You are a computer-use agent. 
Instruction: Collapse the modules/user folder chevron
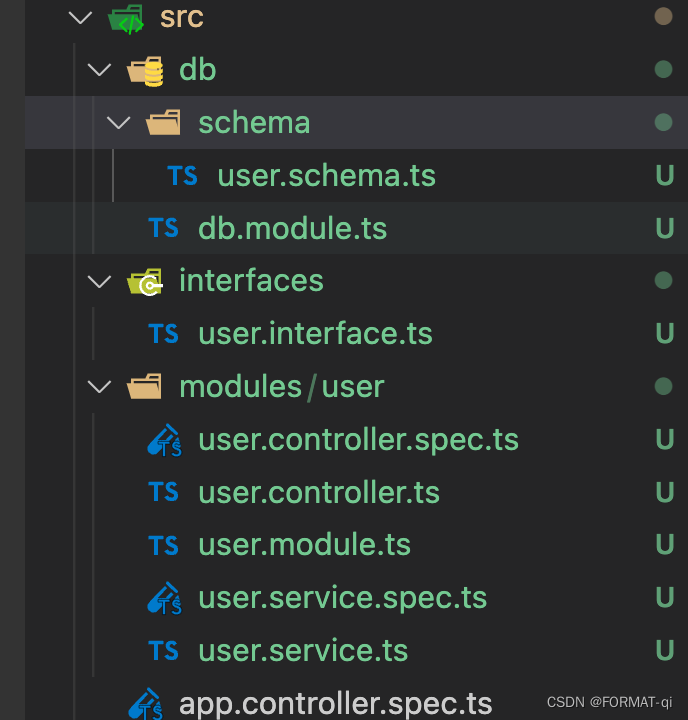coord(99,387)
